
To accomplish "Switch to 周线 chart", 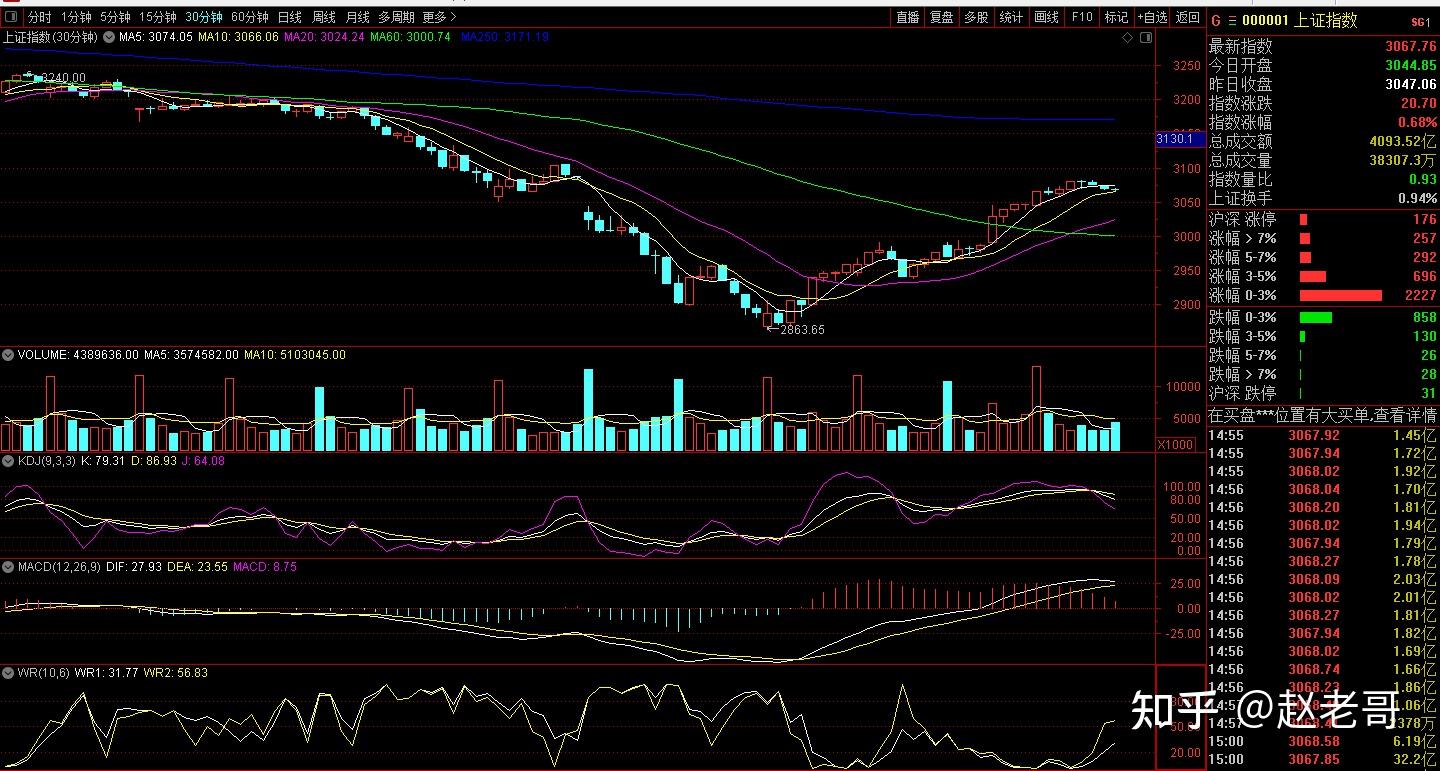I will [x=324, y=17].
